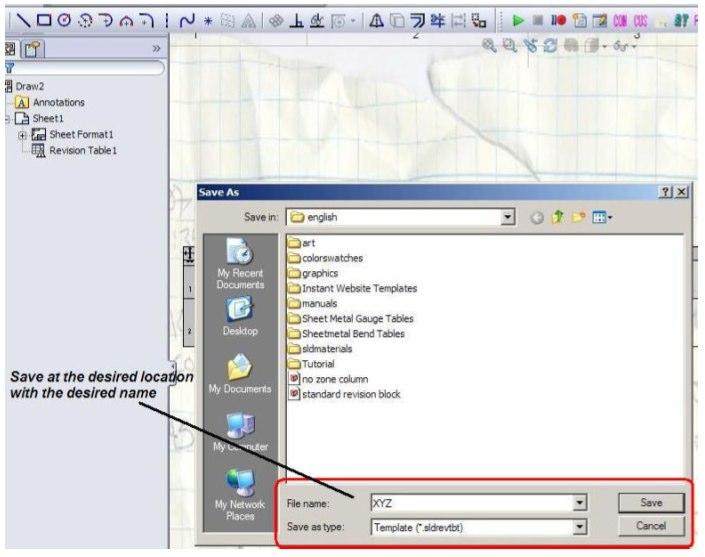The image size is (705, 557).
Task: Open My Recent Documents shortcut
Action: pyautogui.click(x=240, y=264)
